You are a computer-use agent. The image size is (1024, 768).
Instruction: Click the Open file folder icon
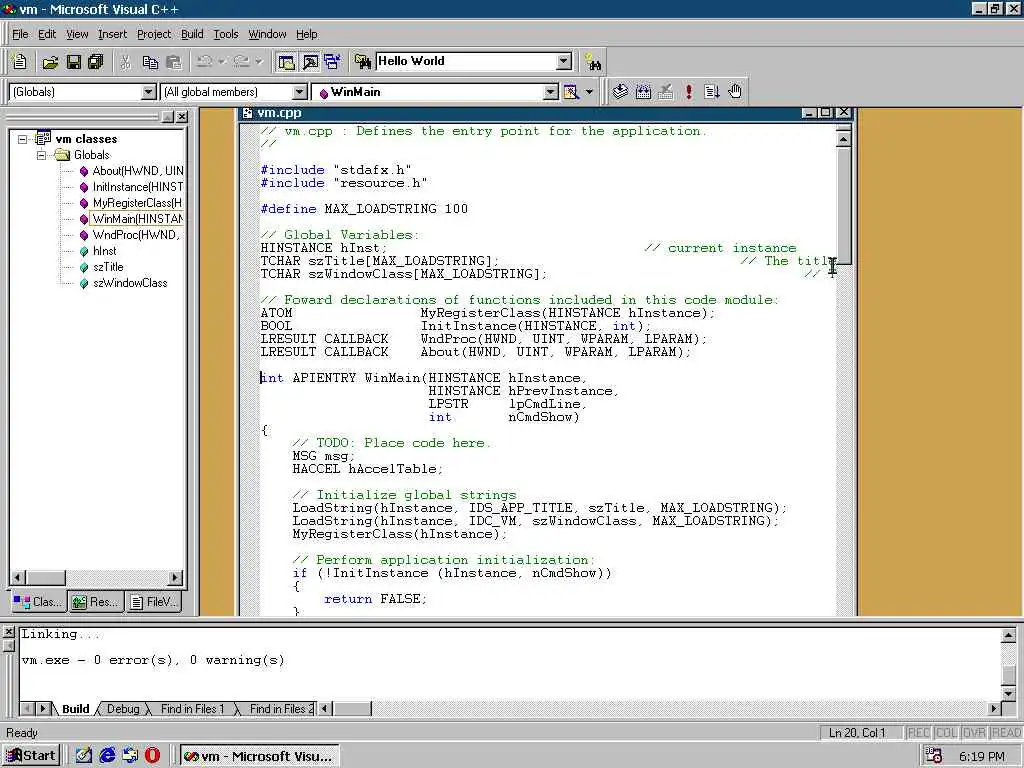pos(50,62)
